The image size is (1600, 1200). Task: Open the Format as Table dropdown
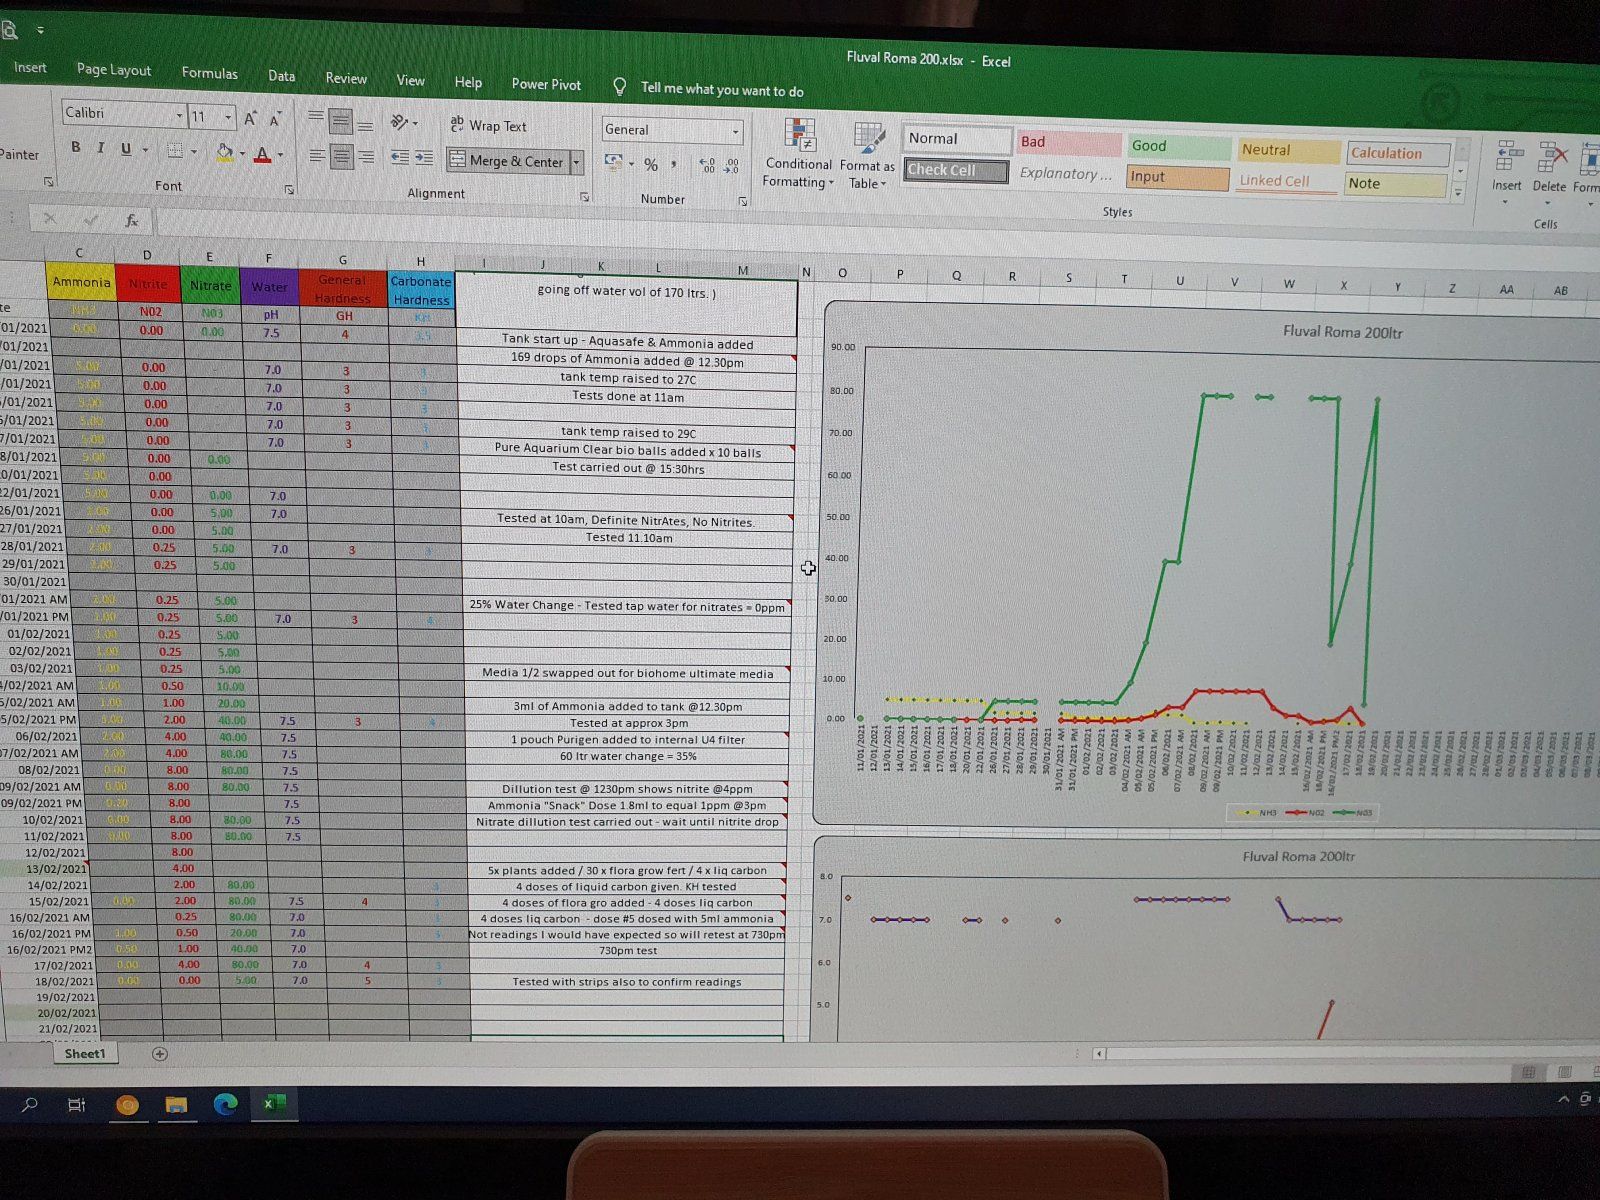point(867,156)
